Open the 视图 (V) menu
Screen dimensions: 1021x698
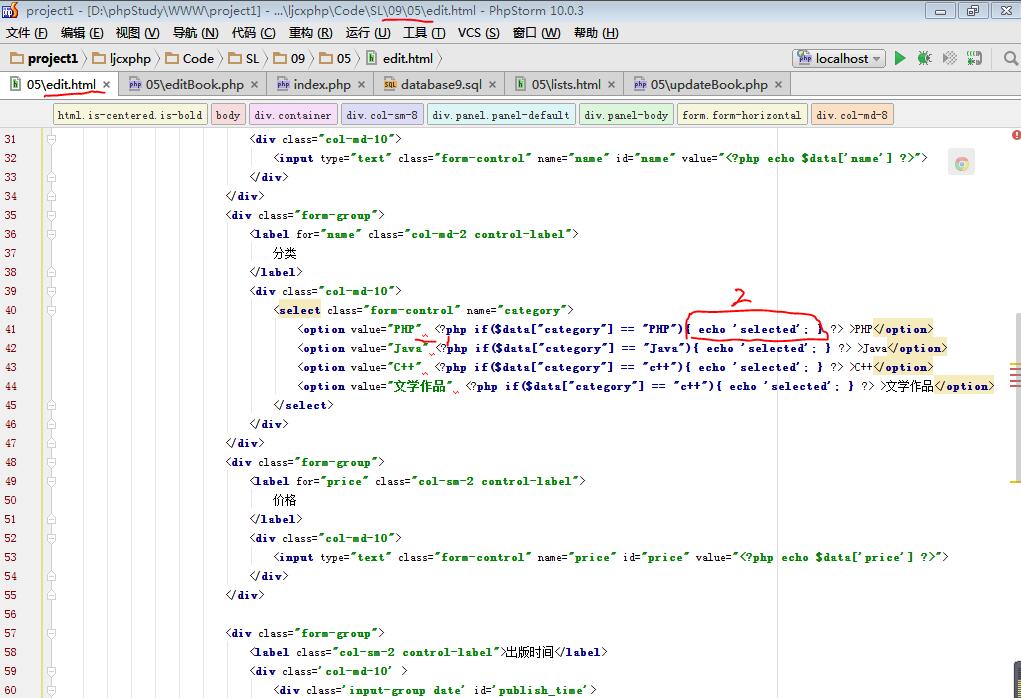[137, 33]
